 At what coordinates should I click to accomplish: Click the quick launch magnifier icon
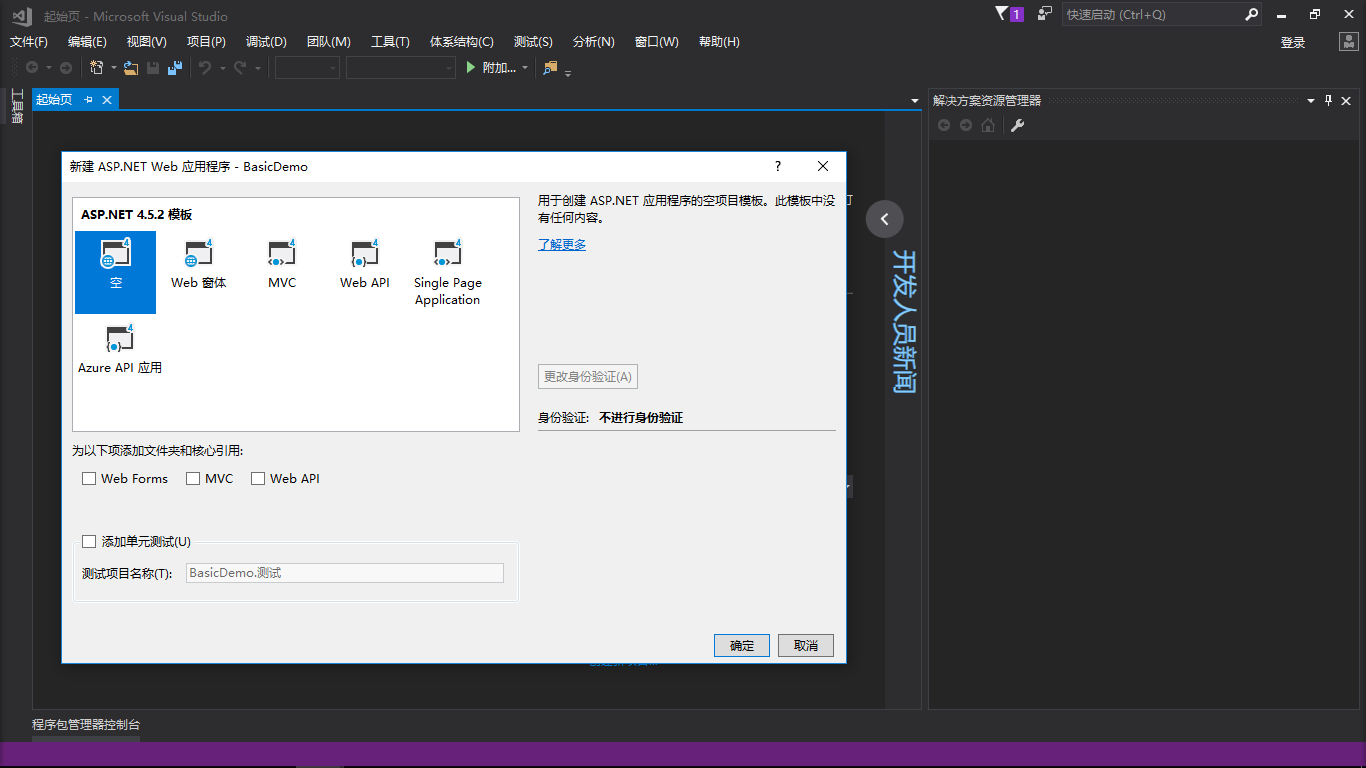point(1251,15)
